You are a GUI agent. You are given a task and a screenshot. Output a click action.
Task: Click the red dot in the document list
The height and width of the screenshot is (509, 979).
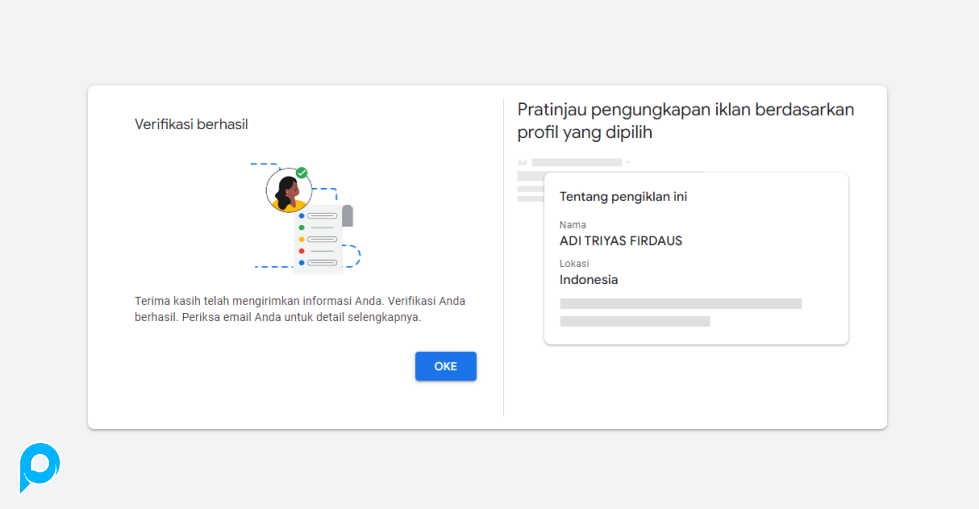(301, 251)
